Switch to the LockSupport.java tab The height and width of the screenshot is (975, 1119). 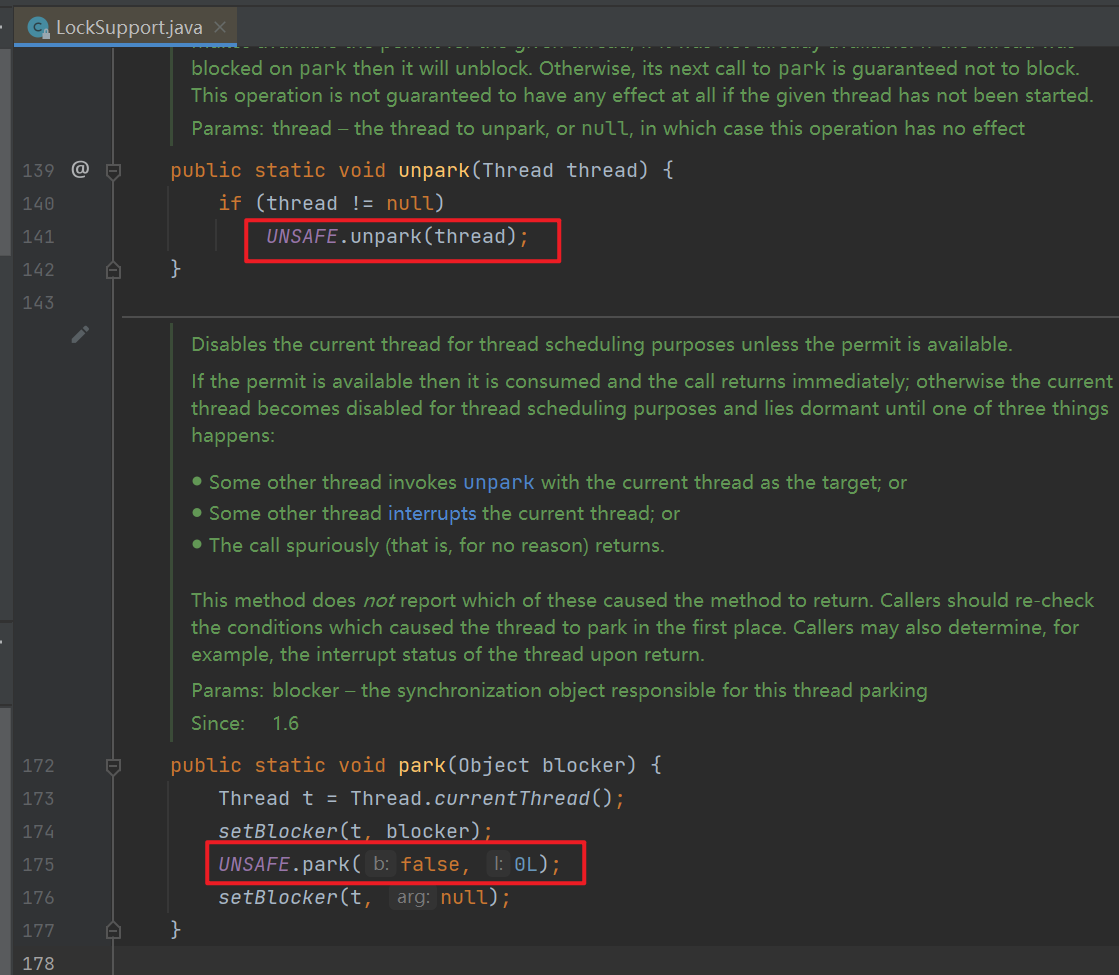pyautogui.click(x=128, y=28)
